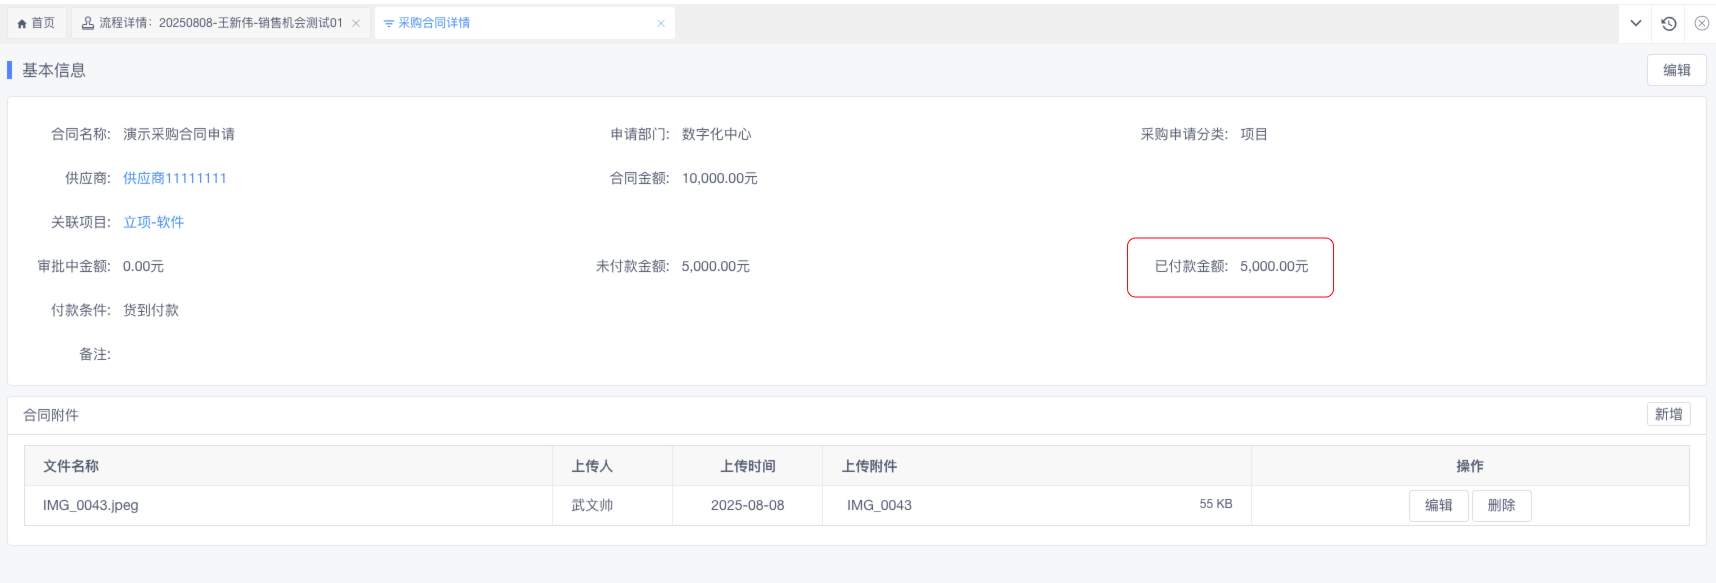Click the circled X close-all-tabs icon
Screen dimensions: 1716x583
(1701, 23)
